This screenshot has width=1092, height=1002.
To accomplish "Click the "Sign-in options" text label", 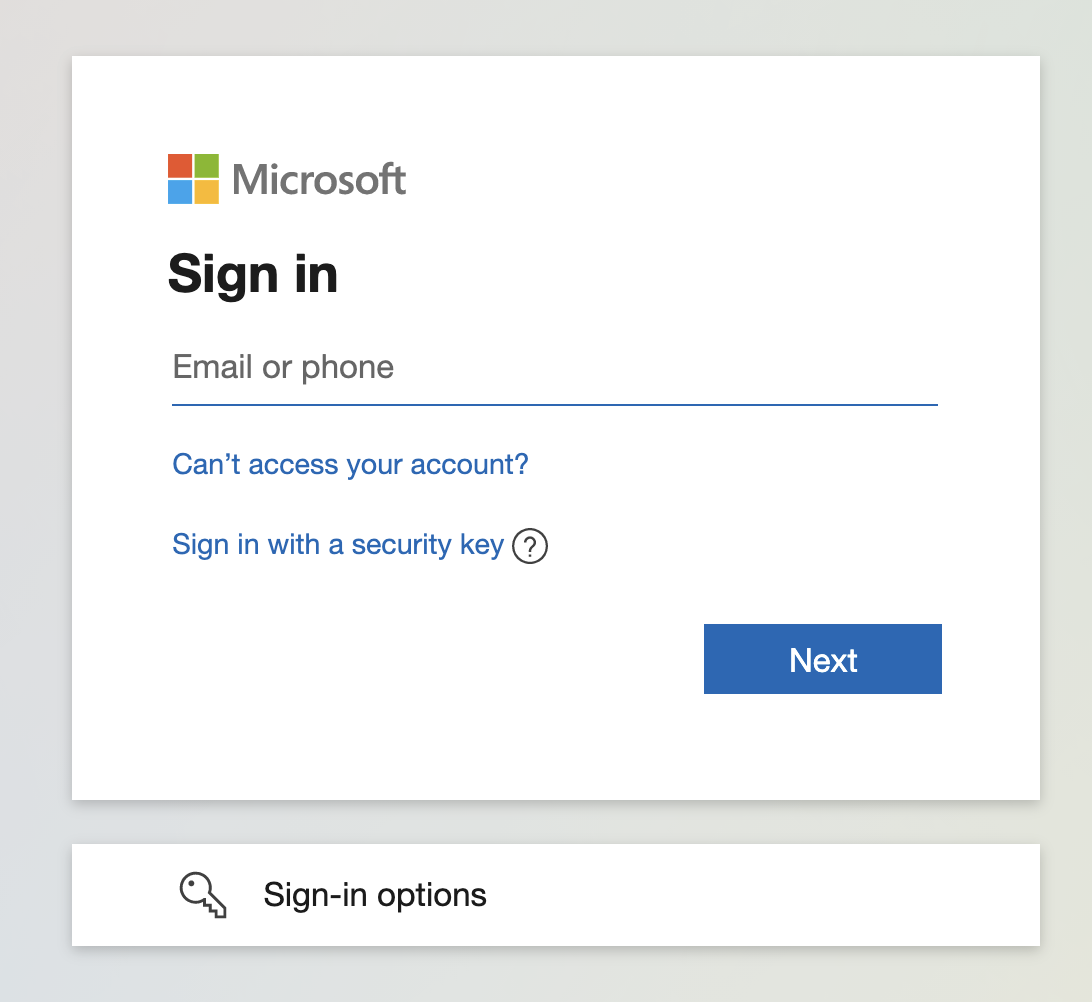I will 375,894.
